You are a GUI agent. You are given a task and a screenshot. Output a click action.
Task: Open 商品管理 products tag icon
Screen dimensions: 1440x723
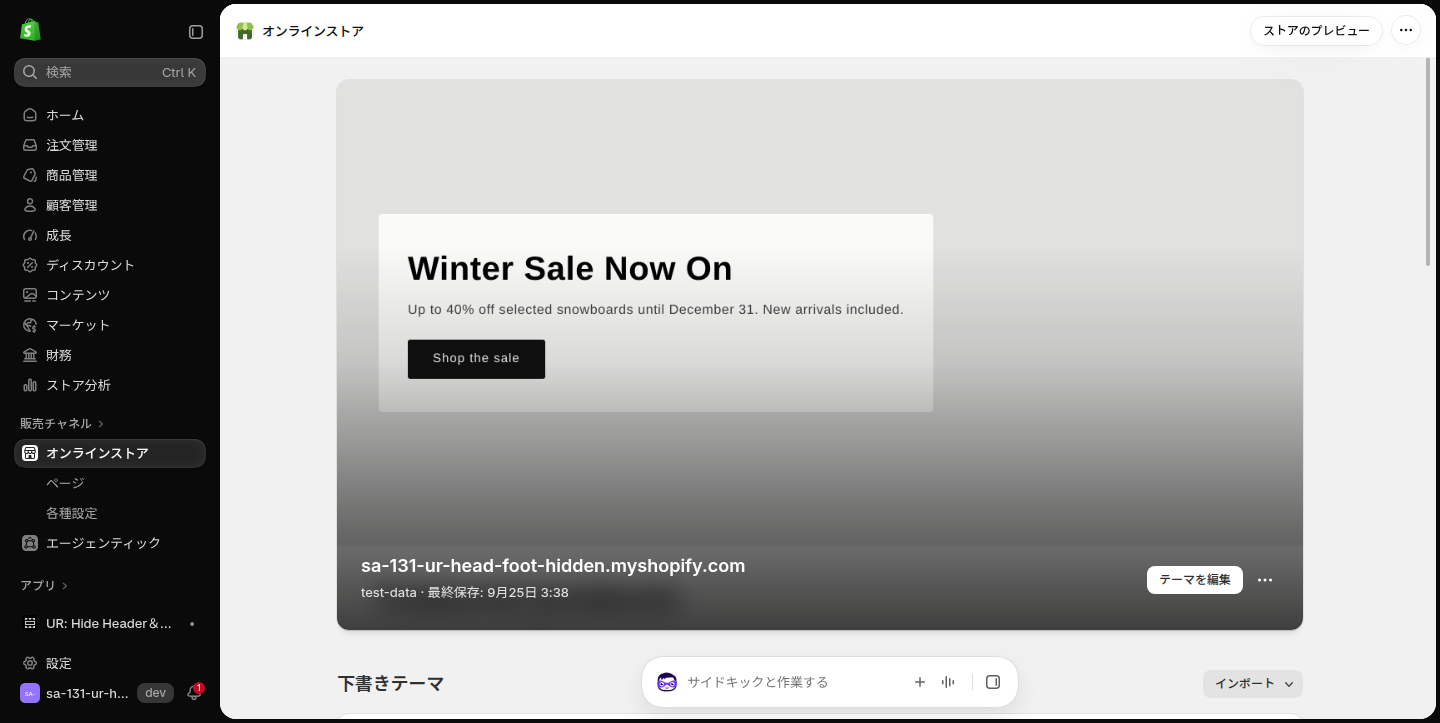click(30, 175)
